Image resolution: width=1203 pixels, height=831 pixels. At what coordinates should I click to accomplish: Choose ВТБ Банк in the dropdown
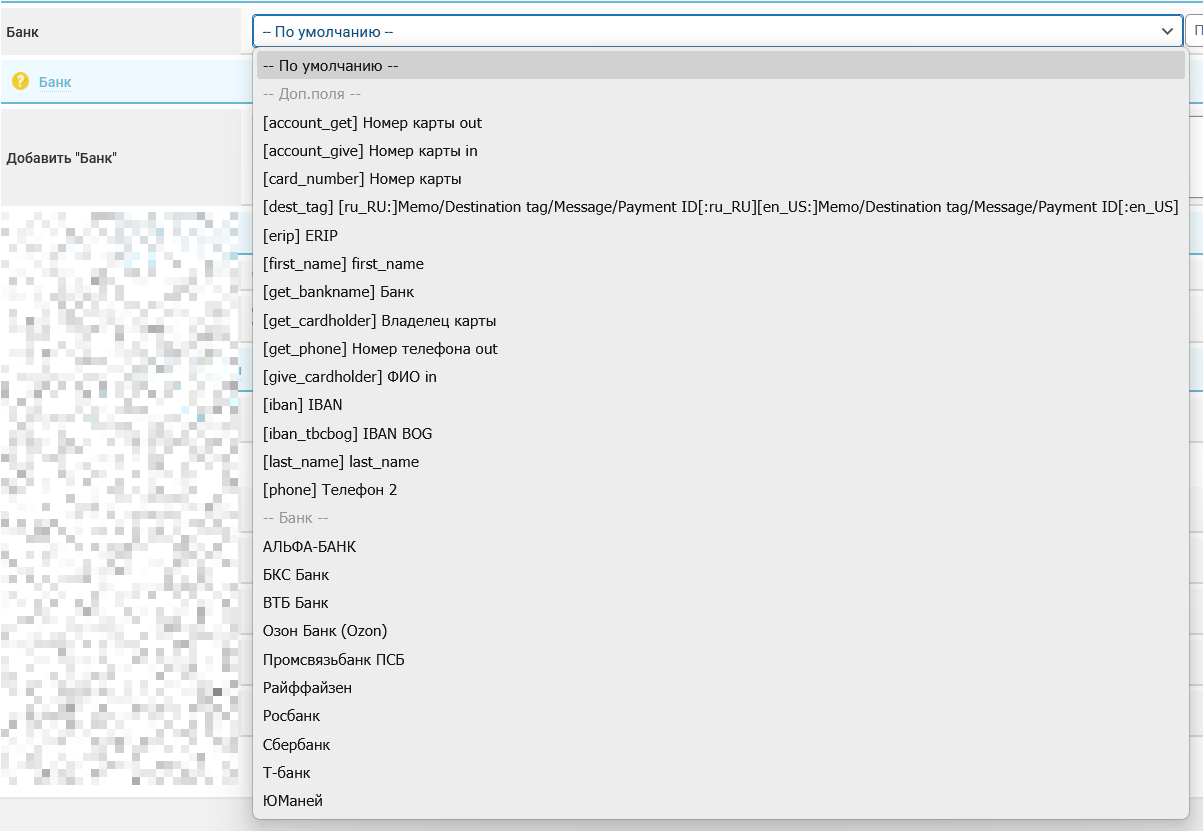(295, 603)
